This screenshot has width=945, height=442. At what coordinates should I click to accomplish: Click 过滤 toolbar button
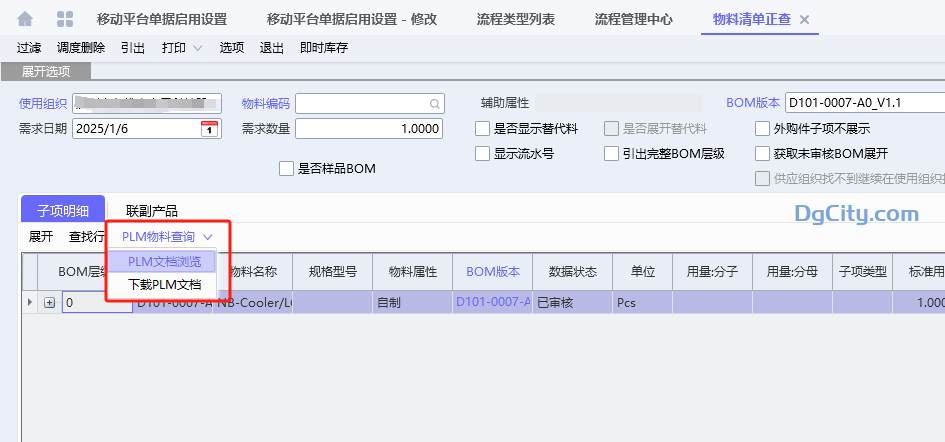(x=29, y=48)
